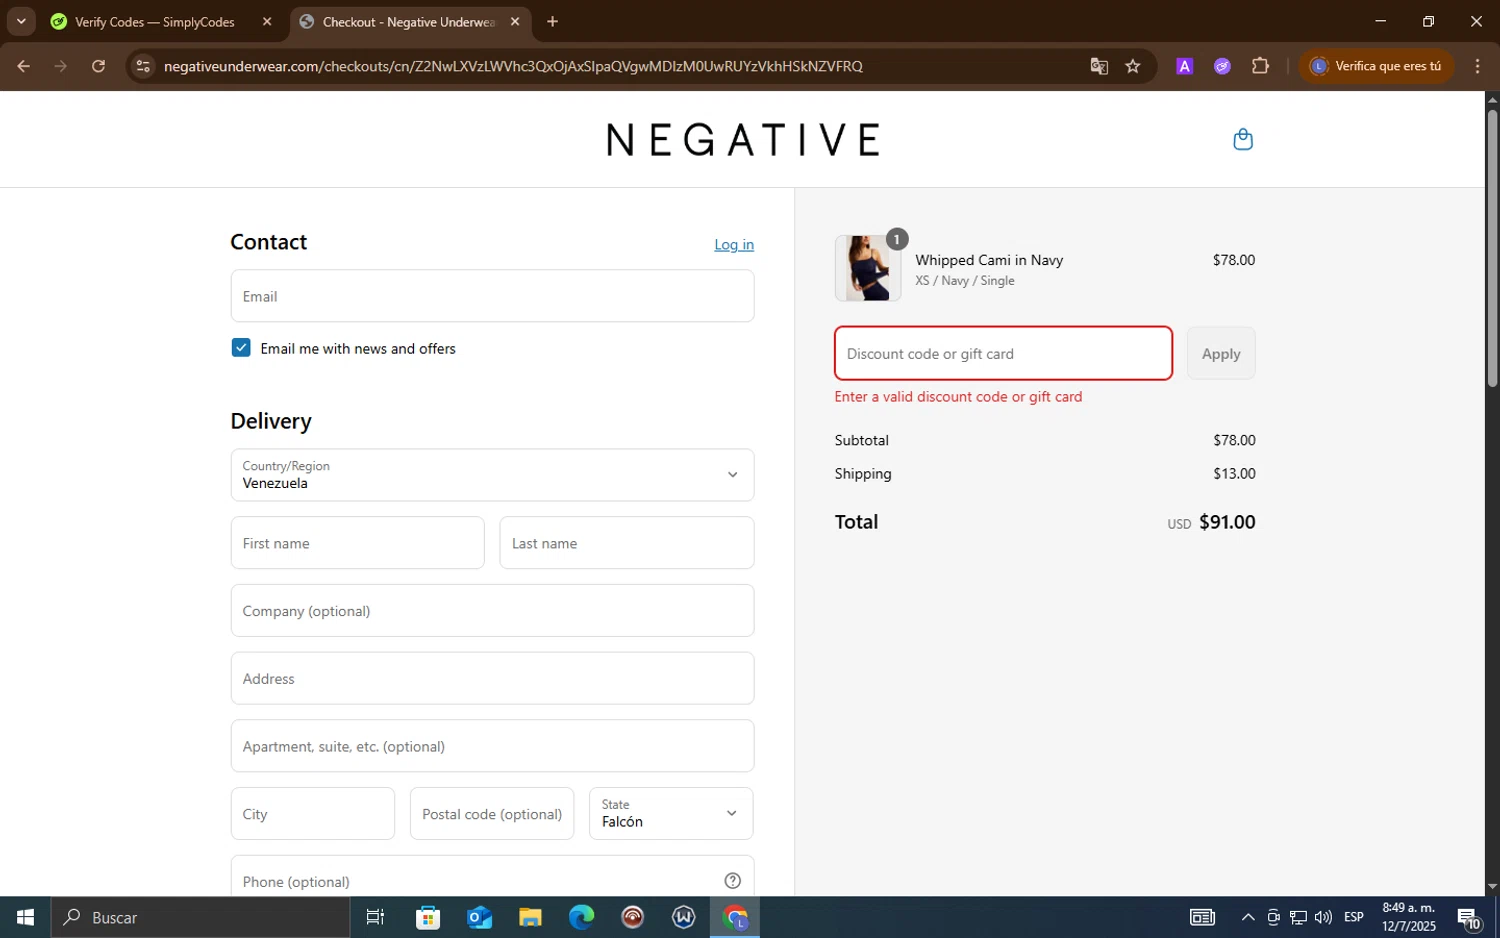
Task: Select the Checkout Negative Underwear tab
Action: pyautogui.click(x=410, y=21)
